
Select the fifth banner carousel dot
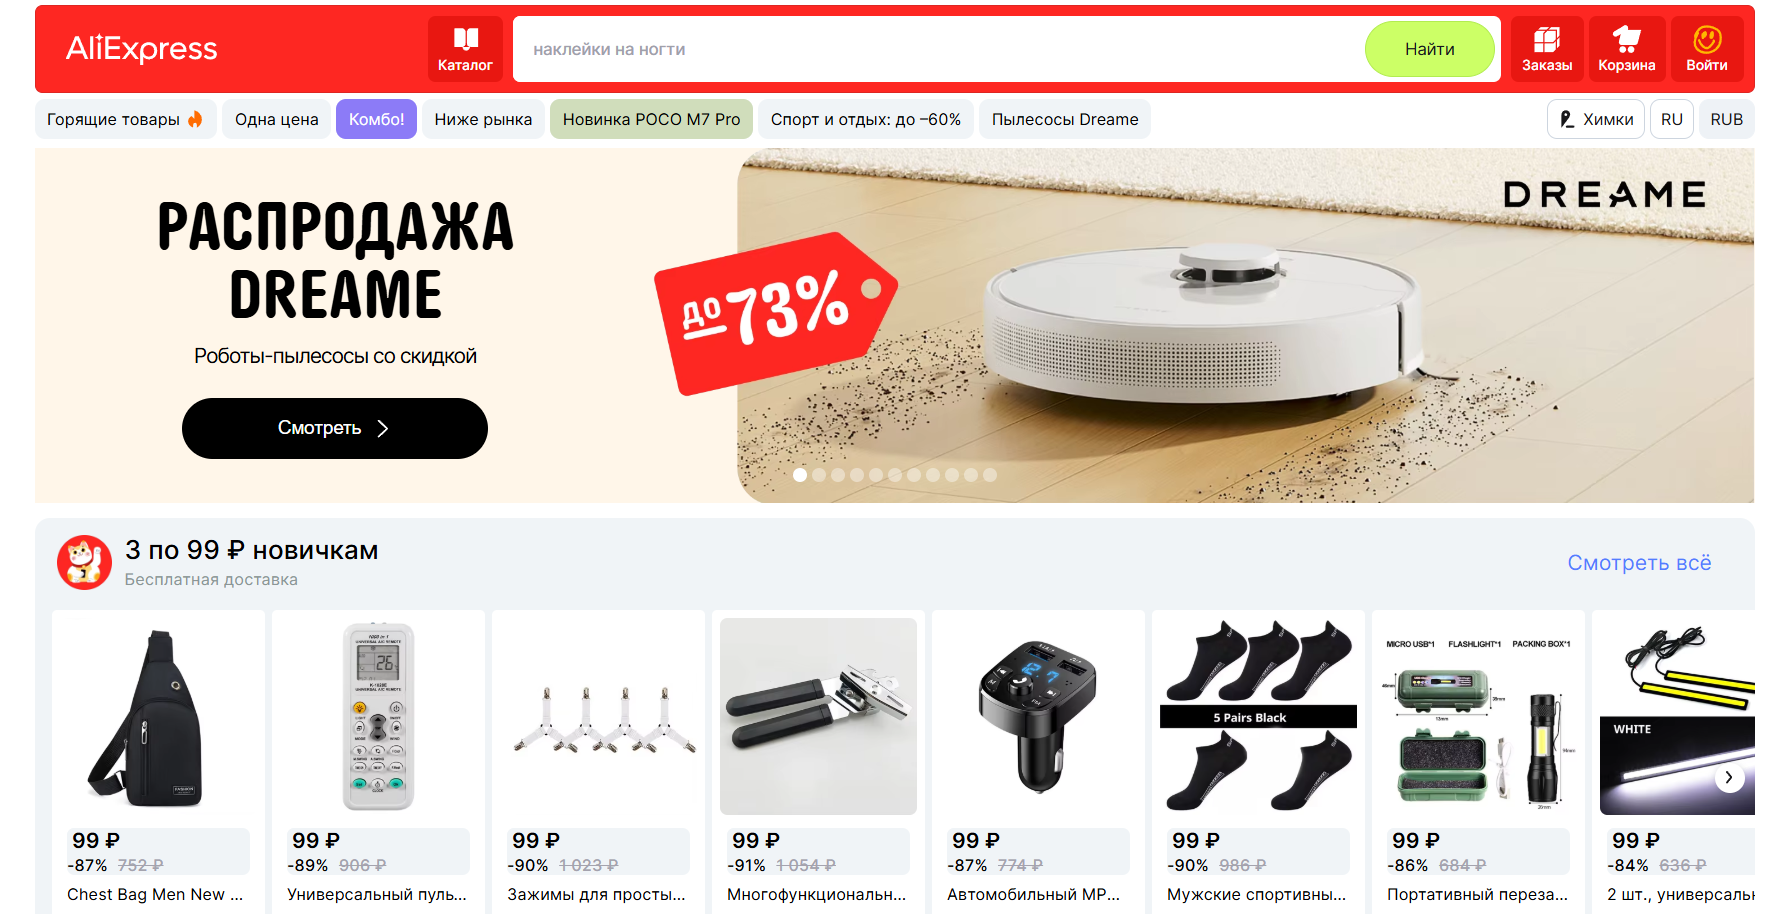(x=876, y=475)
